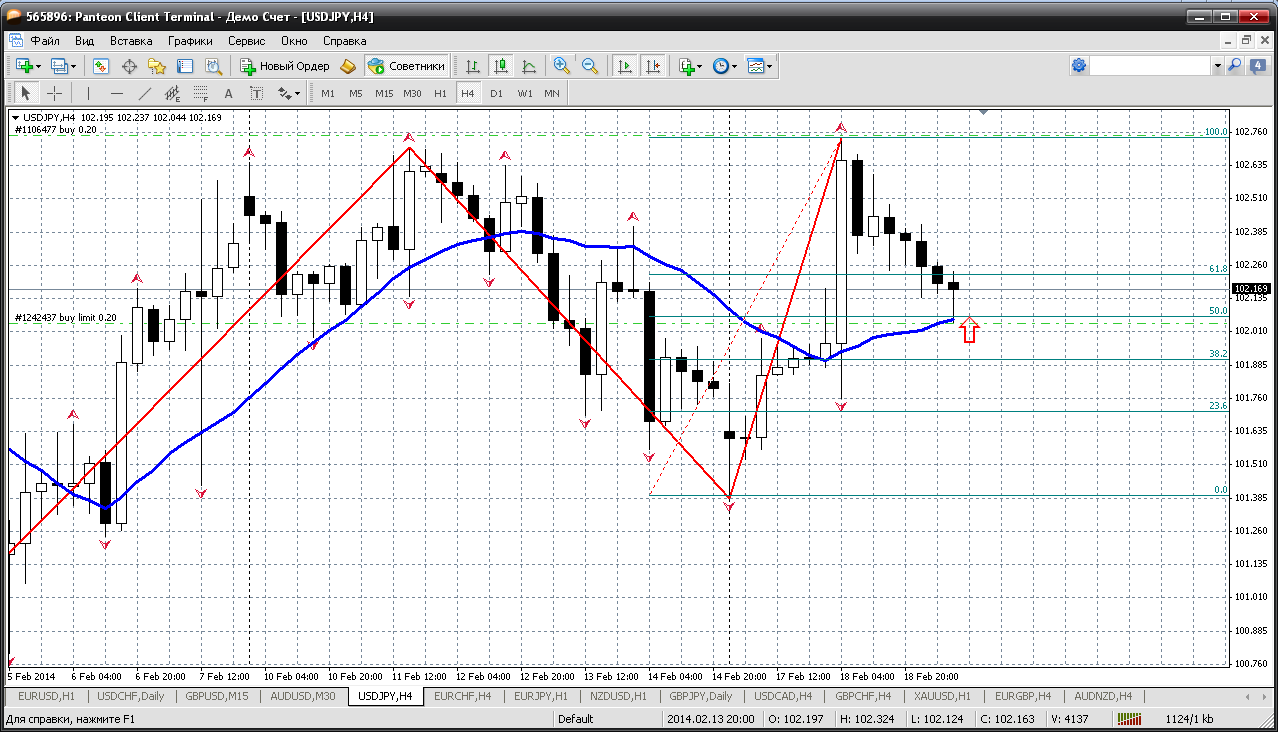The height and width of the screenshot is (732, 1278).
Task: Expand the Templates dropdown arrow
Action: coord(770,66)
